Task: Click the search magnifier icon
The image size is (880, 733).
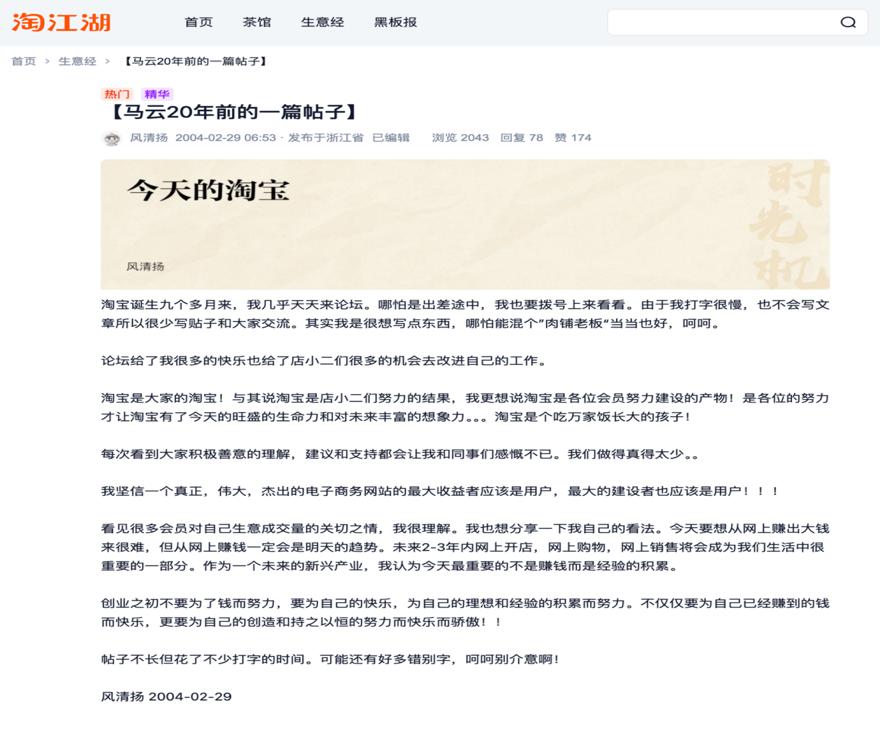Action: point(848,22)
